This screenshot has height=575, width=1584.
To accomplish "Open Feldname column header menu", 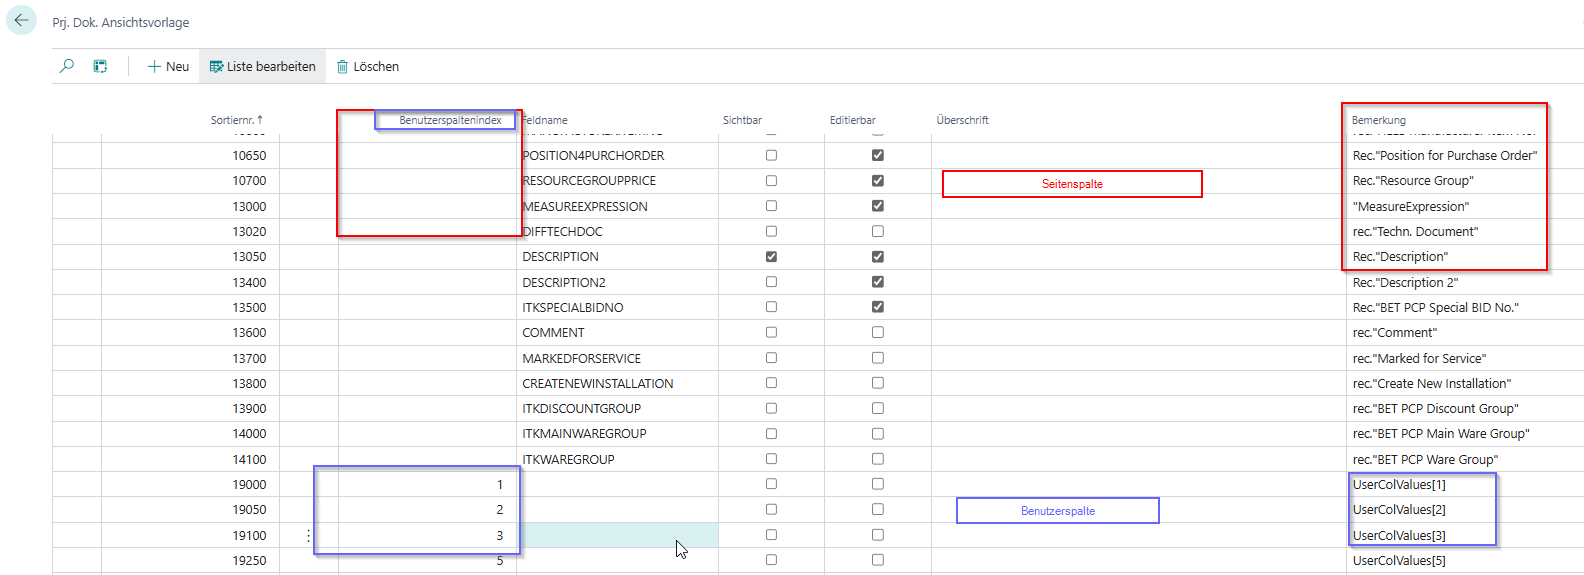I will tap(546, 120).
